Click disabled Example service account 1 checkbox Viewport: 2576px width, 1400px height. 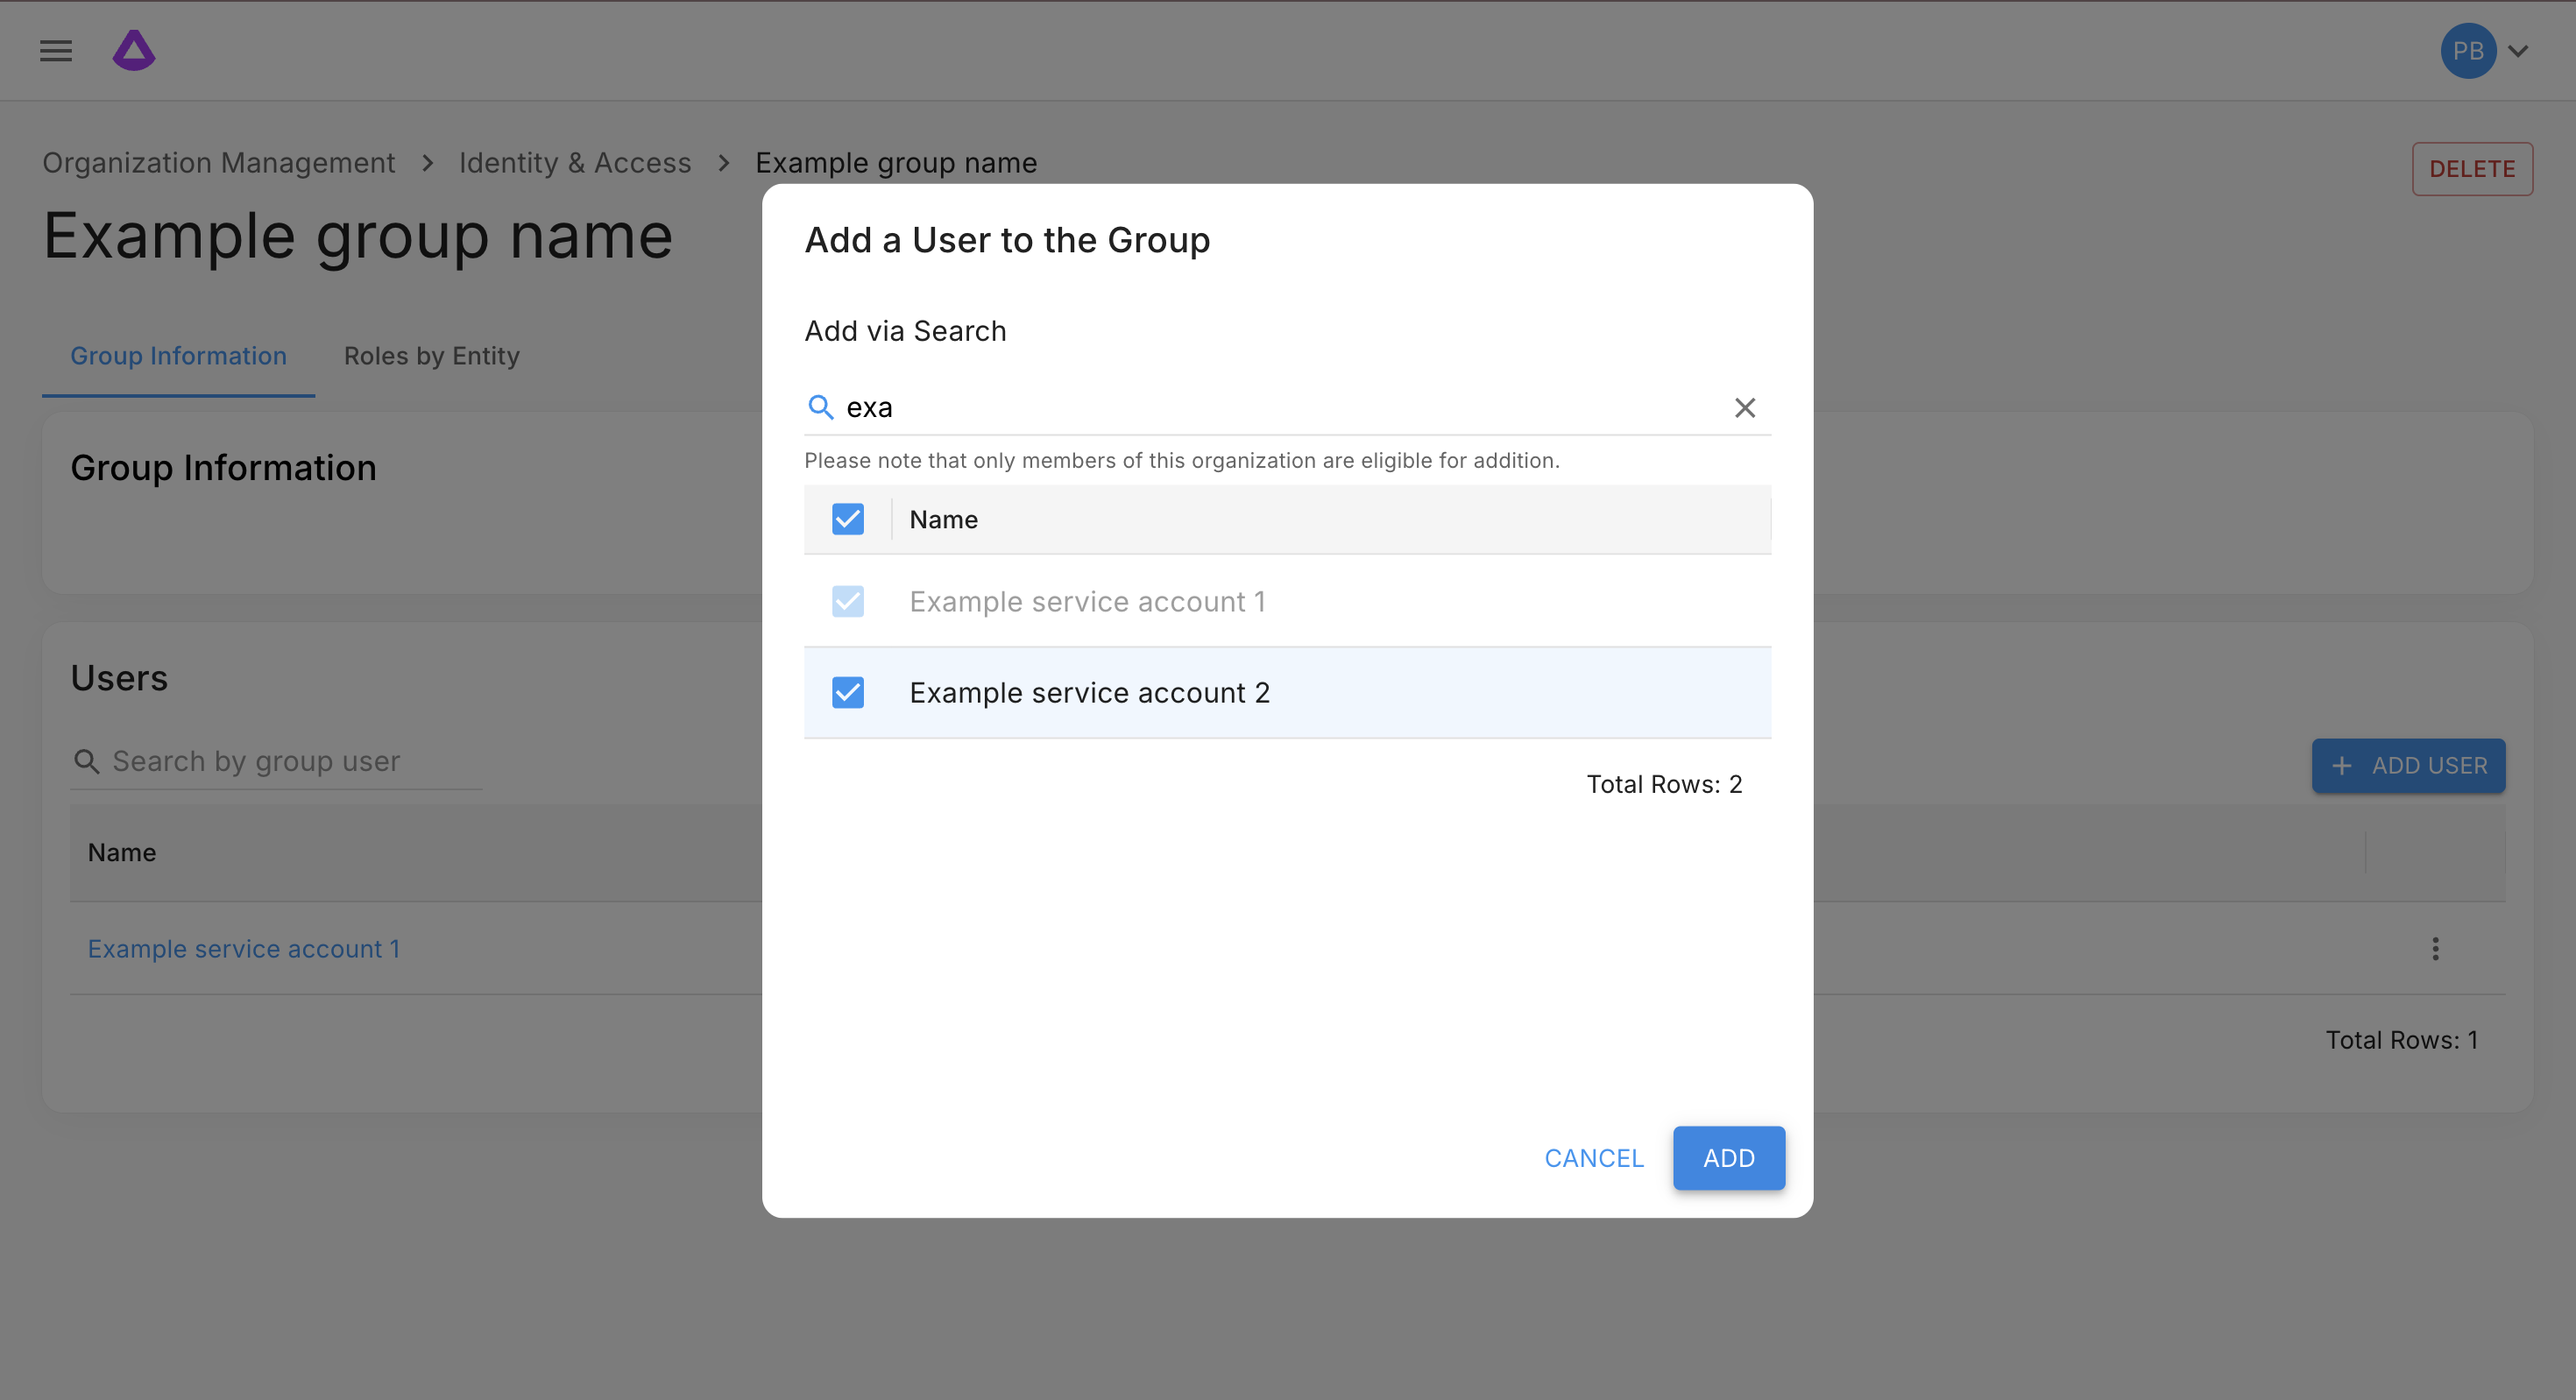pyautogui.click(x=847, y=601)
